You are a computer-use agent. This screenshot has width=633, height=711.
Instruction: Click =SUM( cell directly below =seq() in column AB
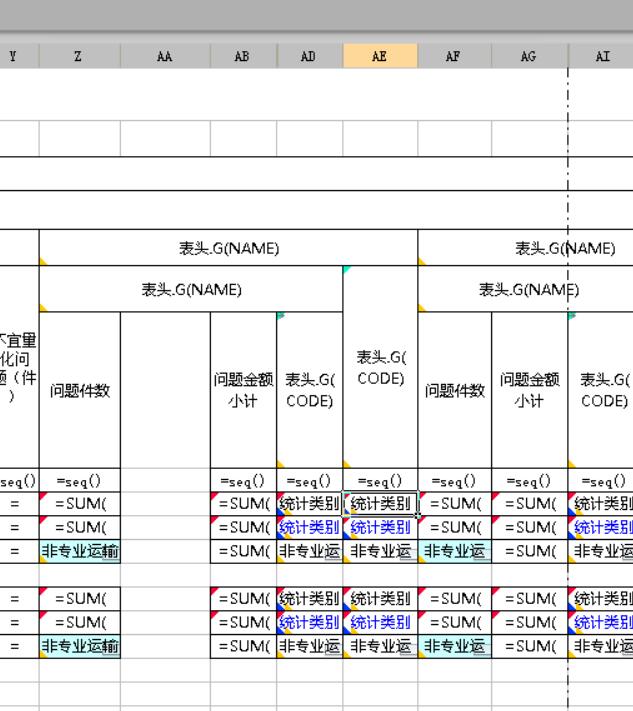pos(243,504)
